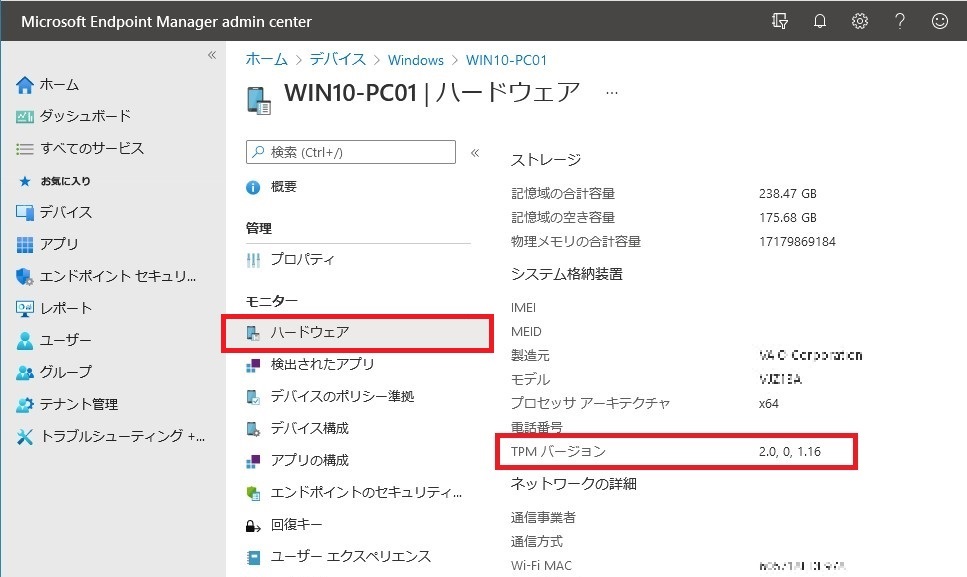The width and height of the screenshot is (967, 577).
Task: Focus the 検索 (Ctrl+/) search box
Action: (351, 152)
